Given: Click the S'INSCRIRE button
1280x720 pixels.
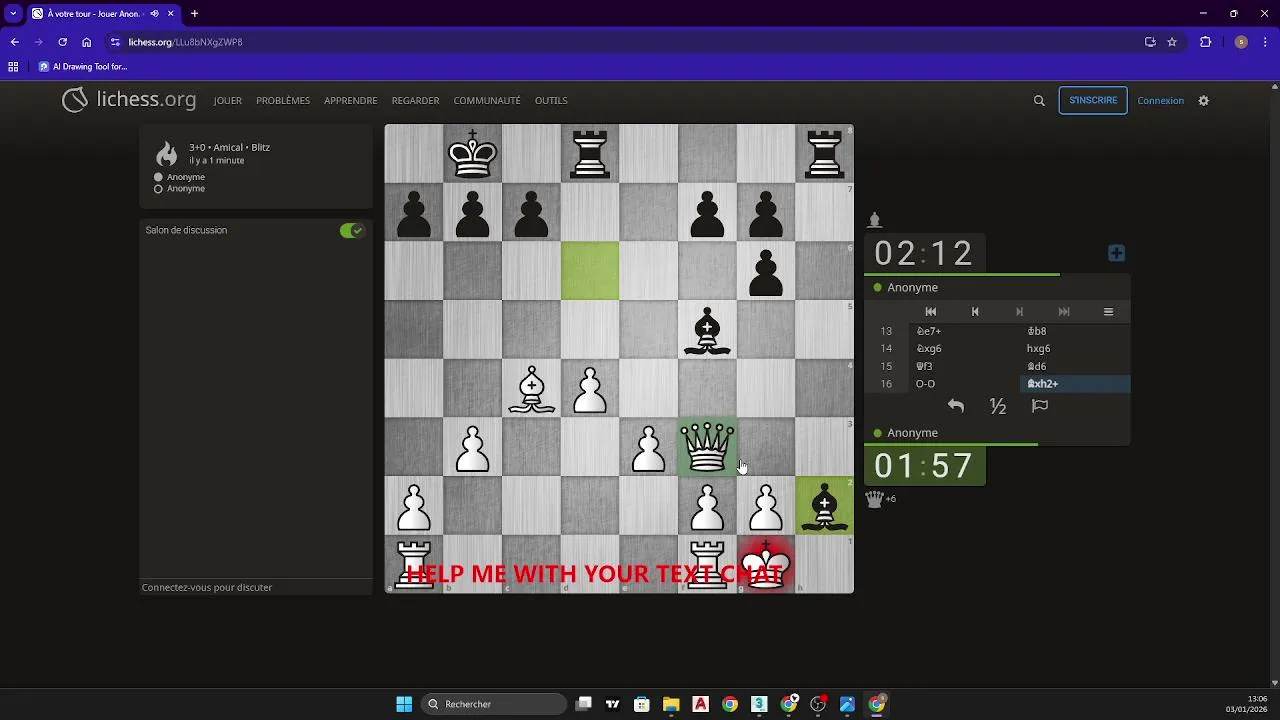Looking at the screenshot, I should point(1093,100).
